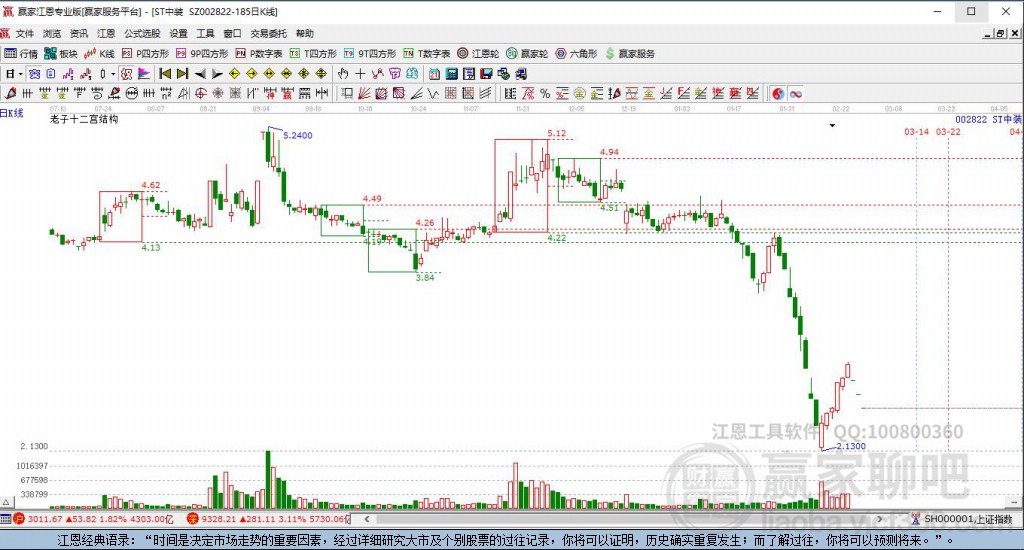Expand the candlestick style dropdown arrow
This screenshot has width=1024, height=550.
(112, 74)
